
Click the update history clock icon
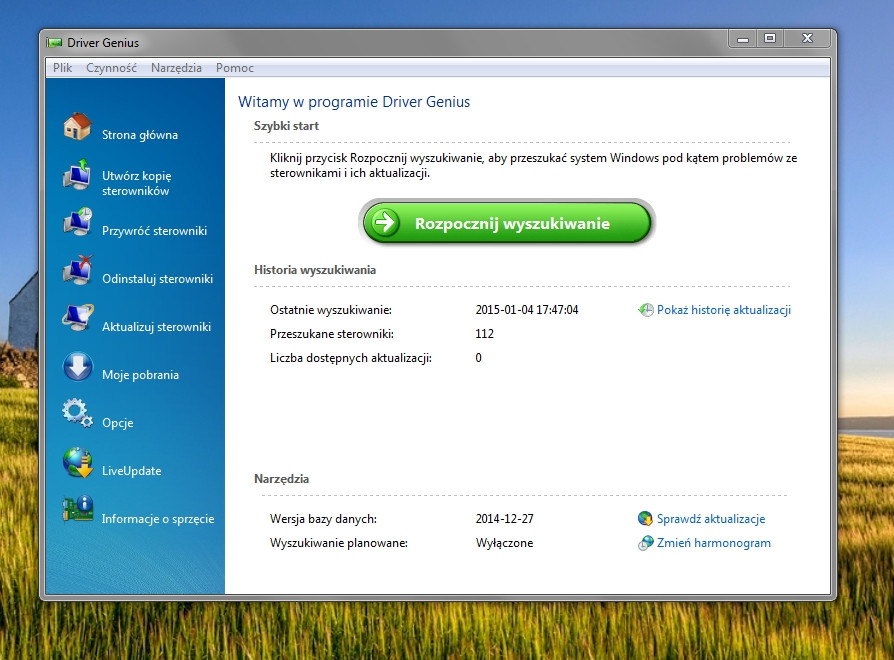tap(645, 310)
